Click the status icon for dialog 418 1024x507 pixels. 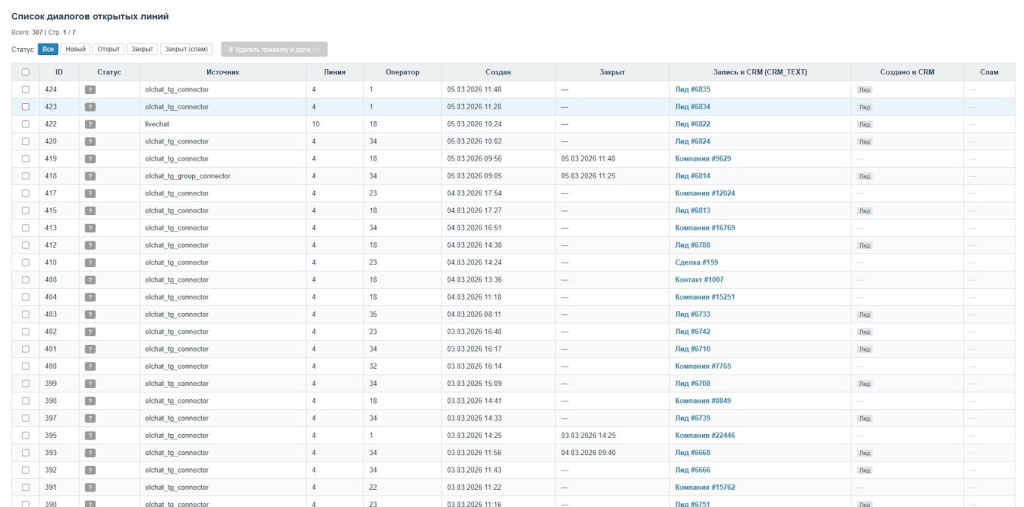90,176
